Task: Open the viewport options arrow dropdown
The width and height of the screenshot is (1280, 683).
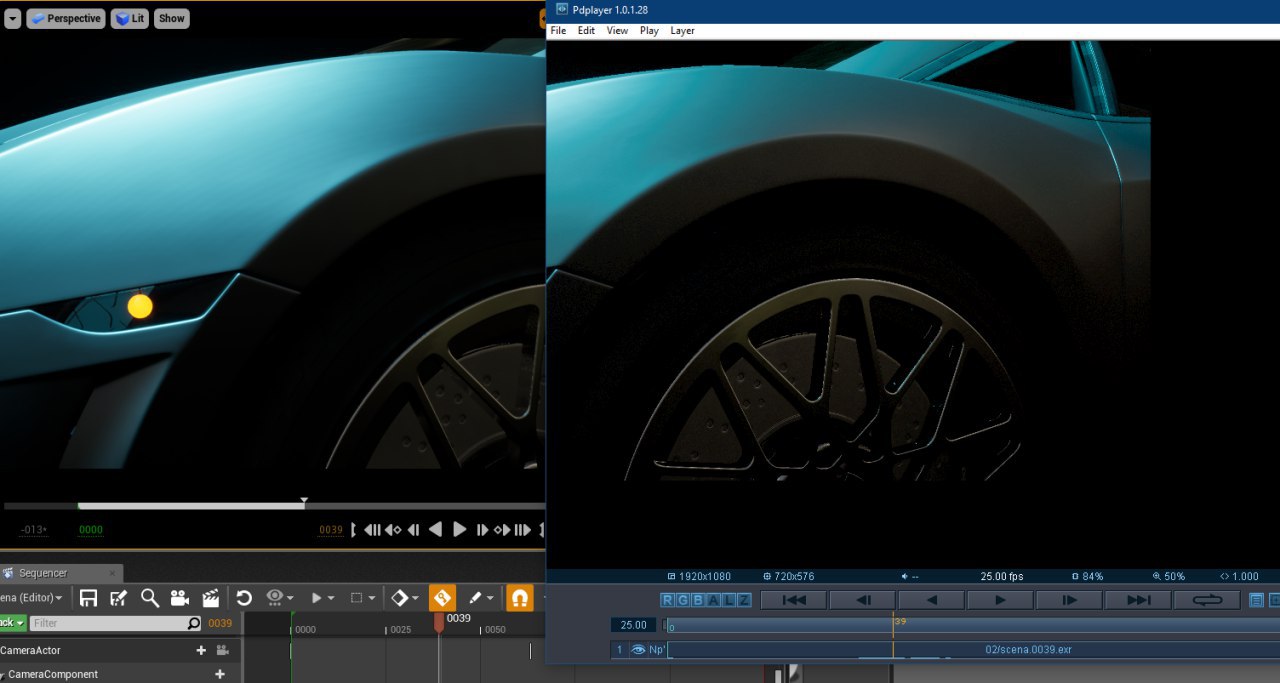Action: point(12,18)
